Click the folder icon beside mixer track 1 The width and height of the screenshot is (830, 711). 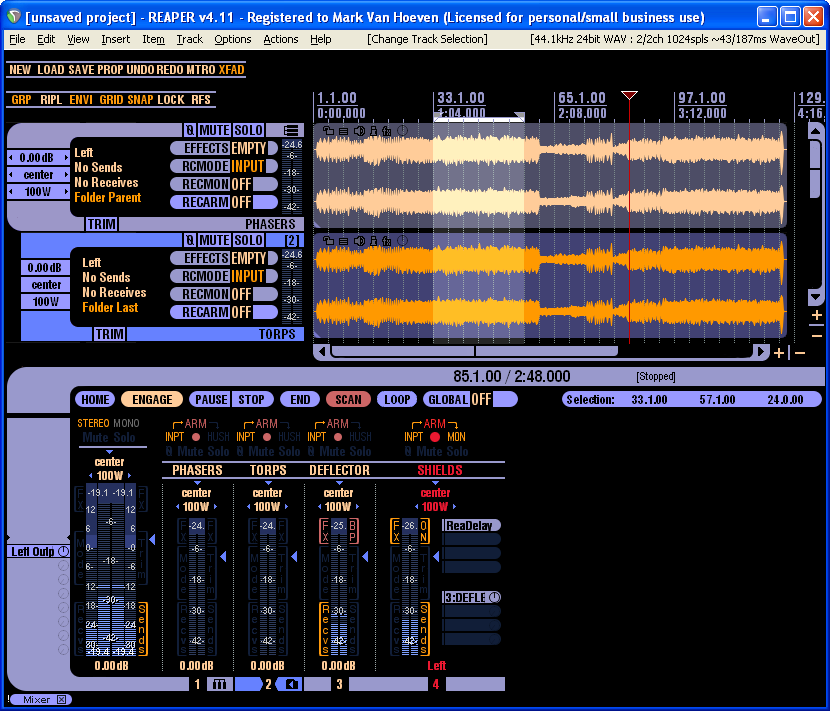(x=219, y=684)
